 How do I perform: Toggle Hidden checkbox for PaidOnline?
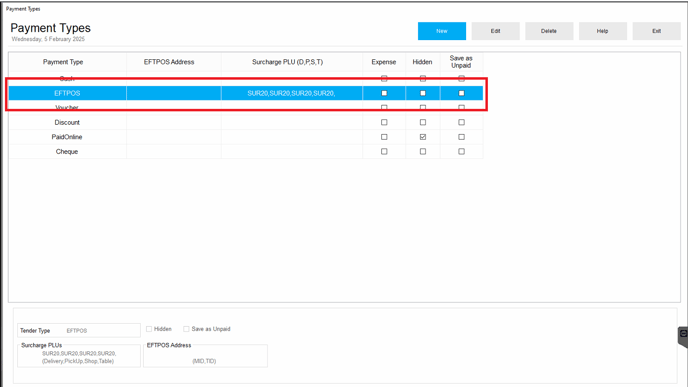coord(423,137)
